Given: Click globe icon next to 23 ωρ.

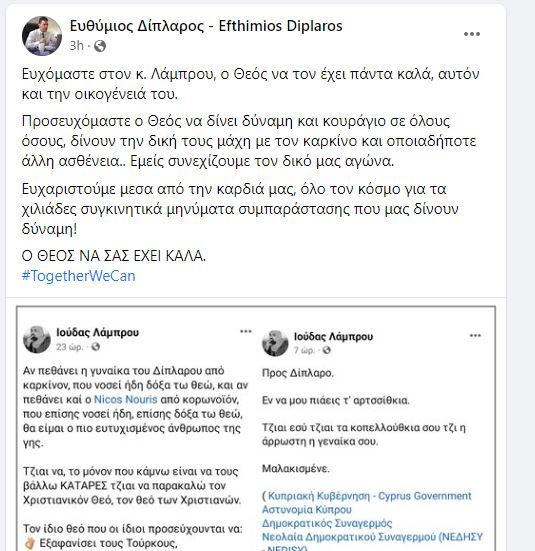Looking at the screenshot, I should pos(95,347).
